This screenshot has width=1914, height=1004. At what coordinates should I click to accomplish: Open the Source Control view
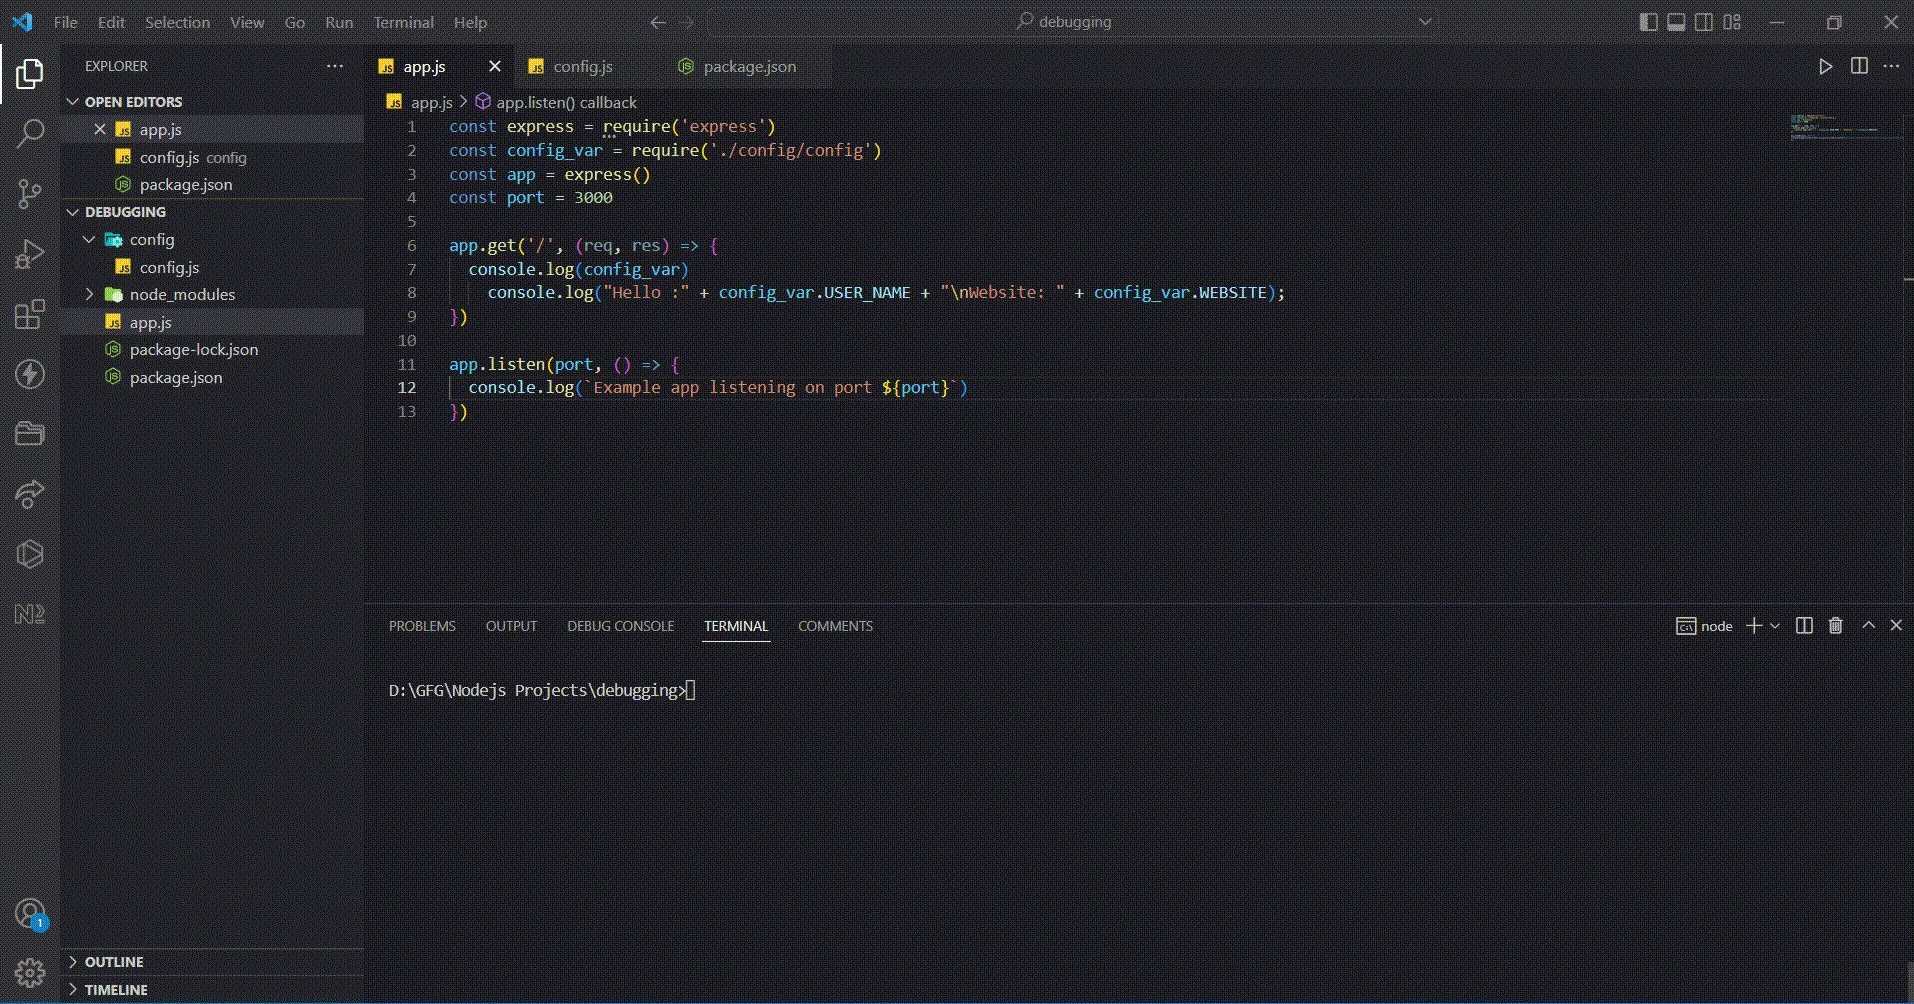(30, 193)
